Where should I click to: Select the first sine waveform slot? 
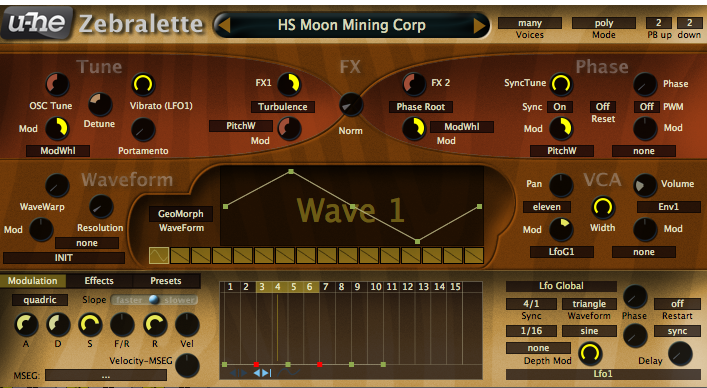pyautogui.click(x=159, y=256)
